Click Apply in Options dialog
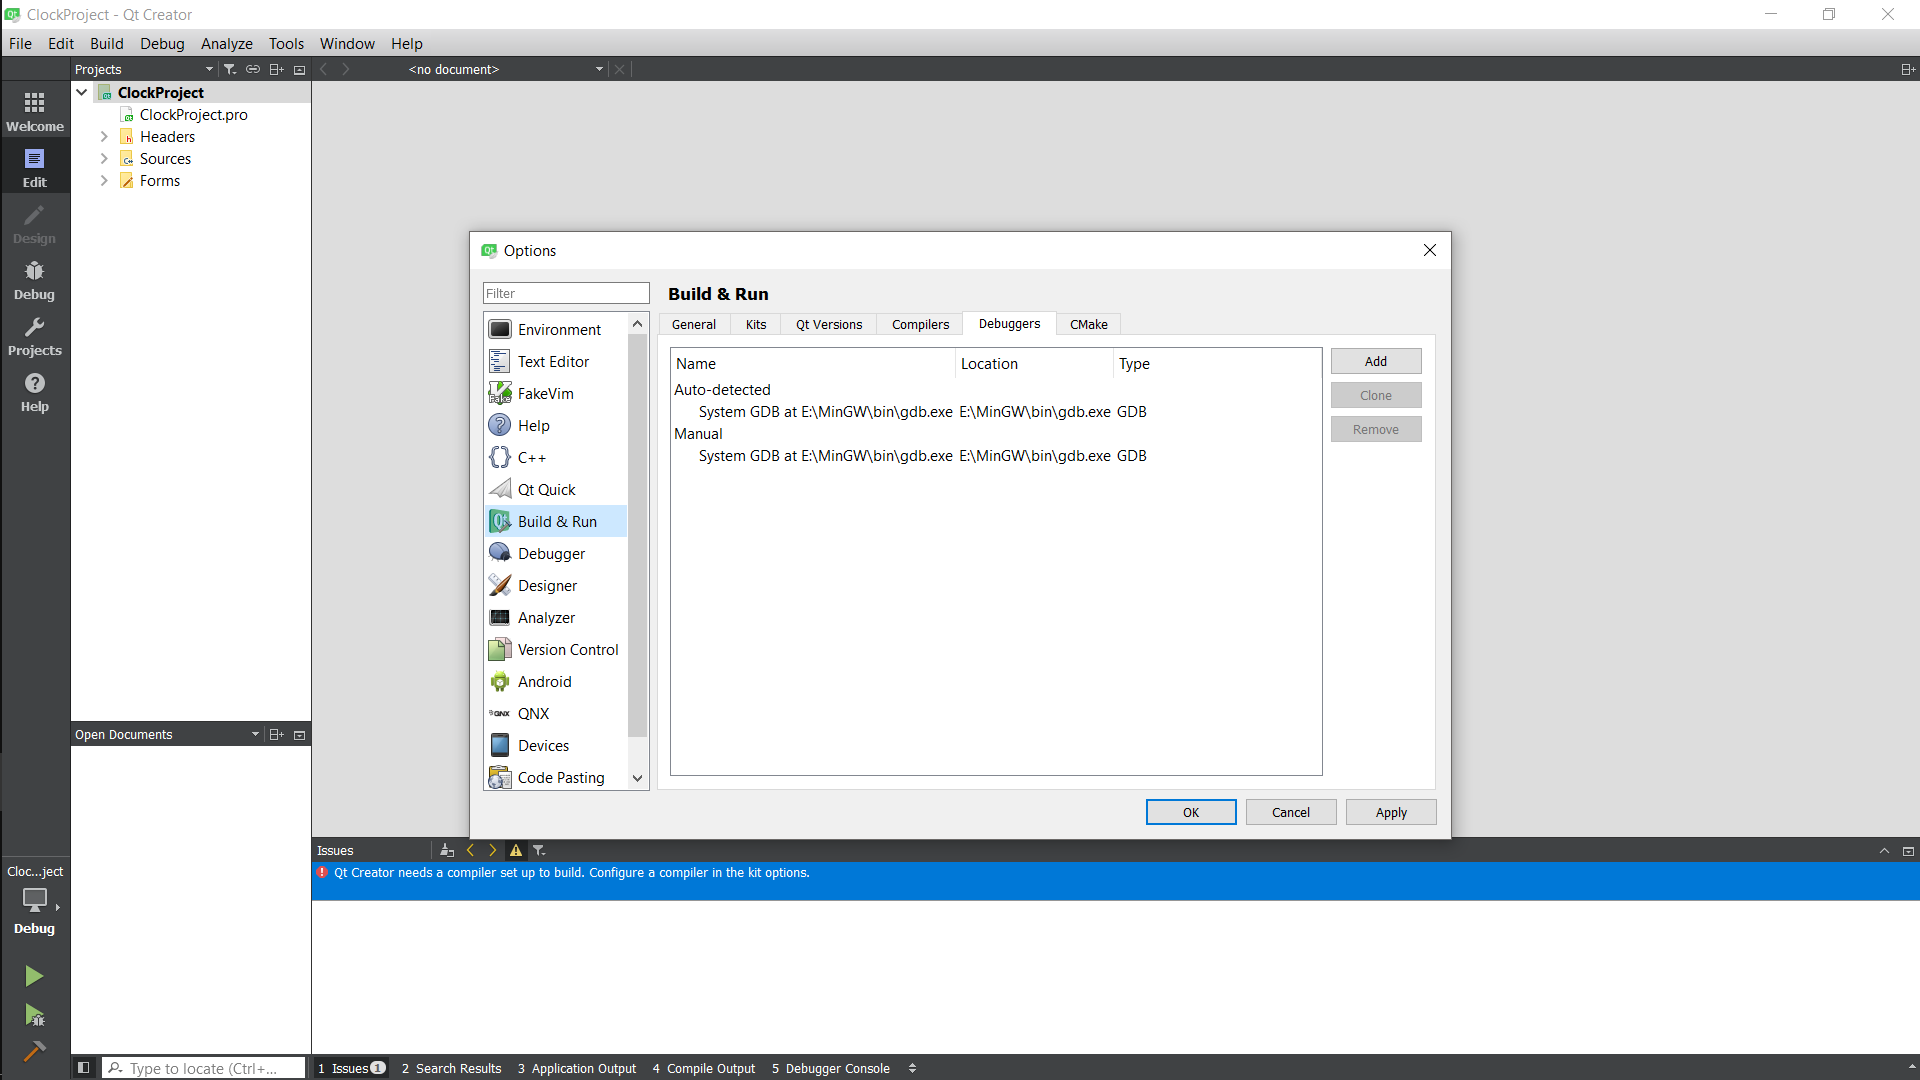The width and height of the screenshot is (1920, 1080). (1391, 812)
